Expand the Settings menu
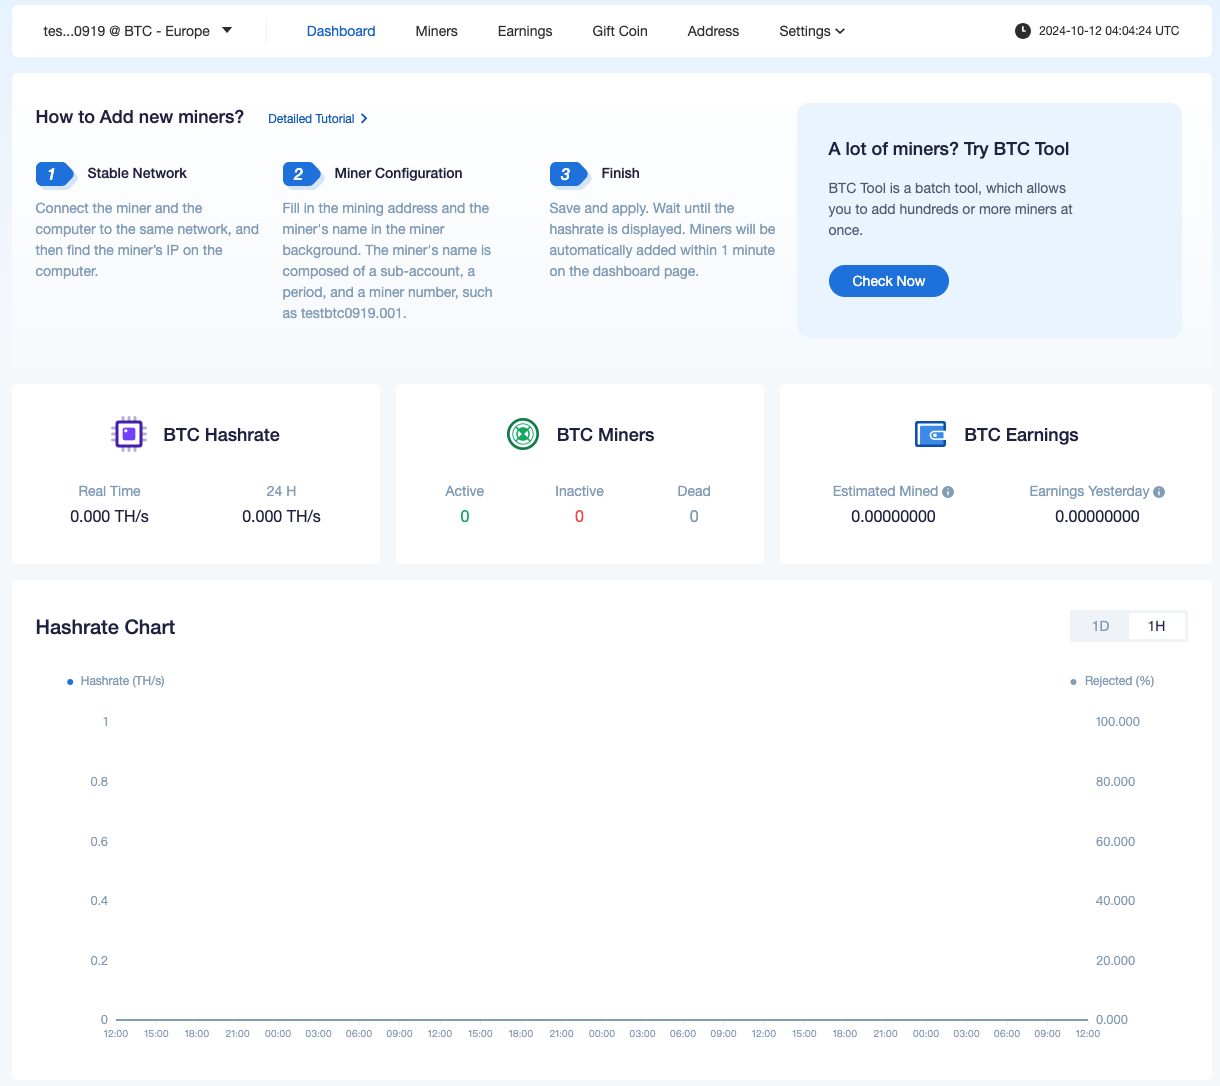The image size is (1220, 1086). click(x=812, y=31)
